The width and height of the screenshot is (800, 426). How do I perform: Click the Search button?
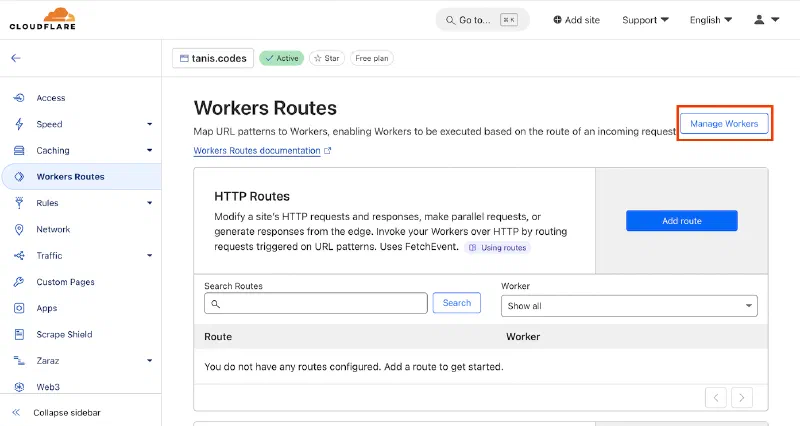point(457,303)
